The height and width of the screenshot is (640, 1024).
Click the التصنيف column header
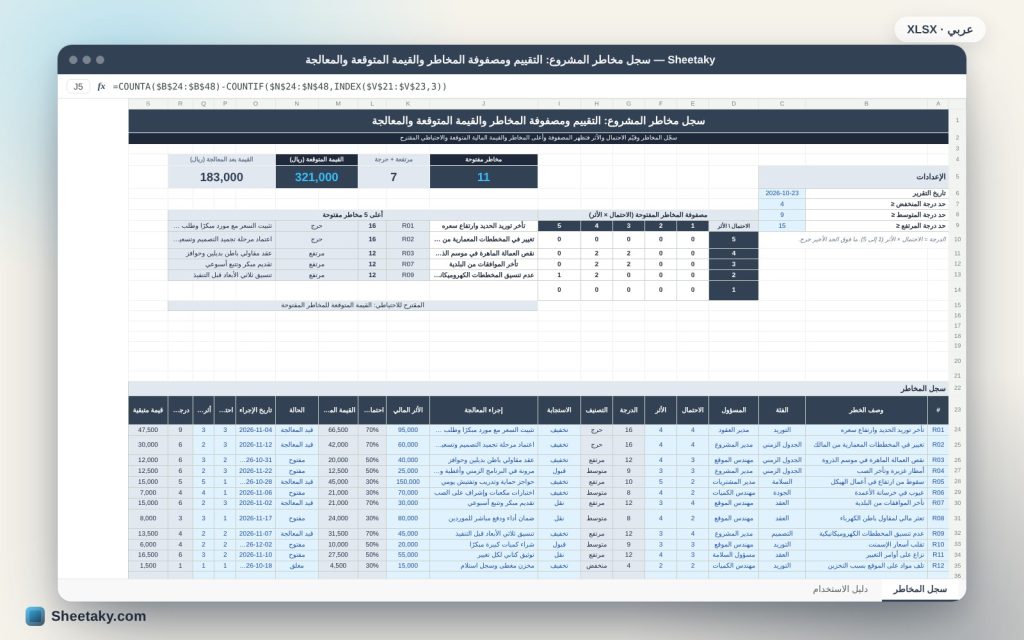coord(596,410)
